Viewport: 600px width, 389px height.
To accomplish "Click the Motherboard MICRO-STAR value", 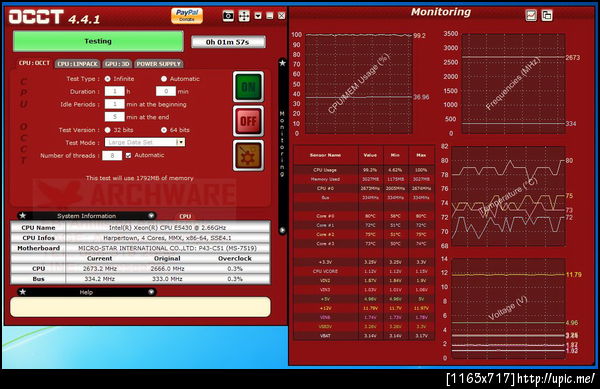I will click(x=168, y=248).
